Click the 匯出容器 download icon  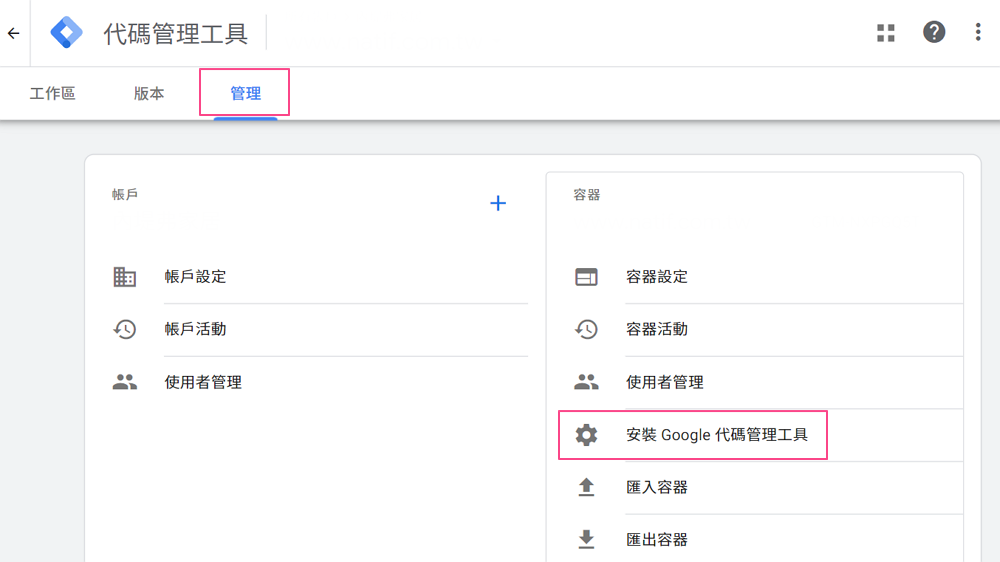click(586, 540)
